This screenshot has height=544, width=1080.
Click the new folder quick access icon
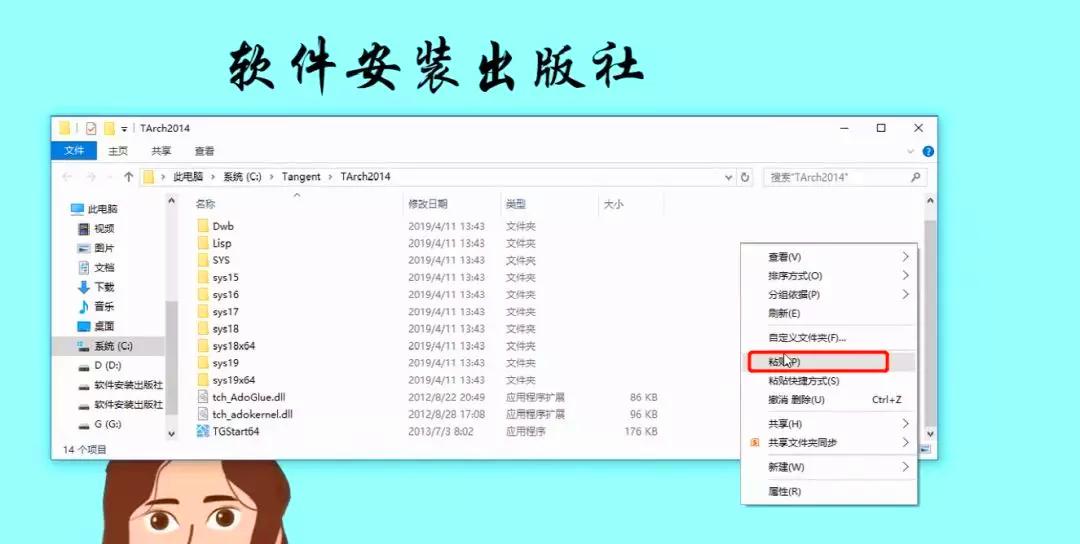pos(109,128)
